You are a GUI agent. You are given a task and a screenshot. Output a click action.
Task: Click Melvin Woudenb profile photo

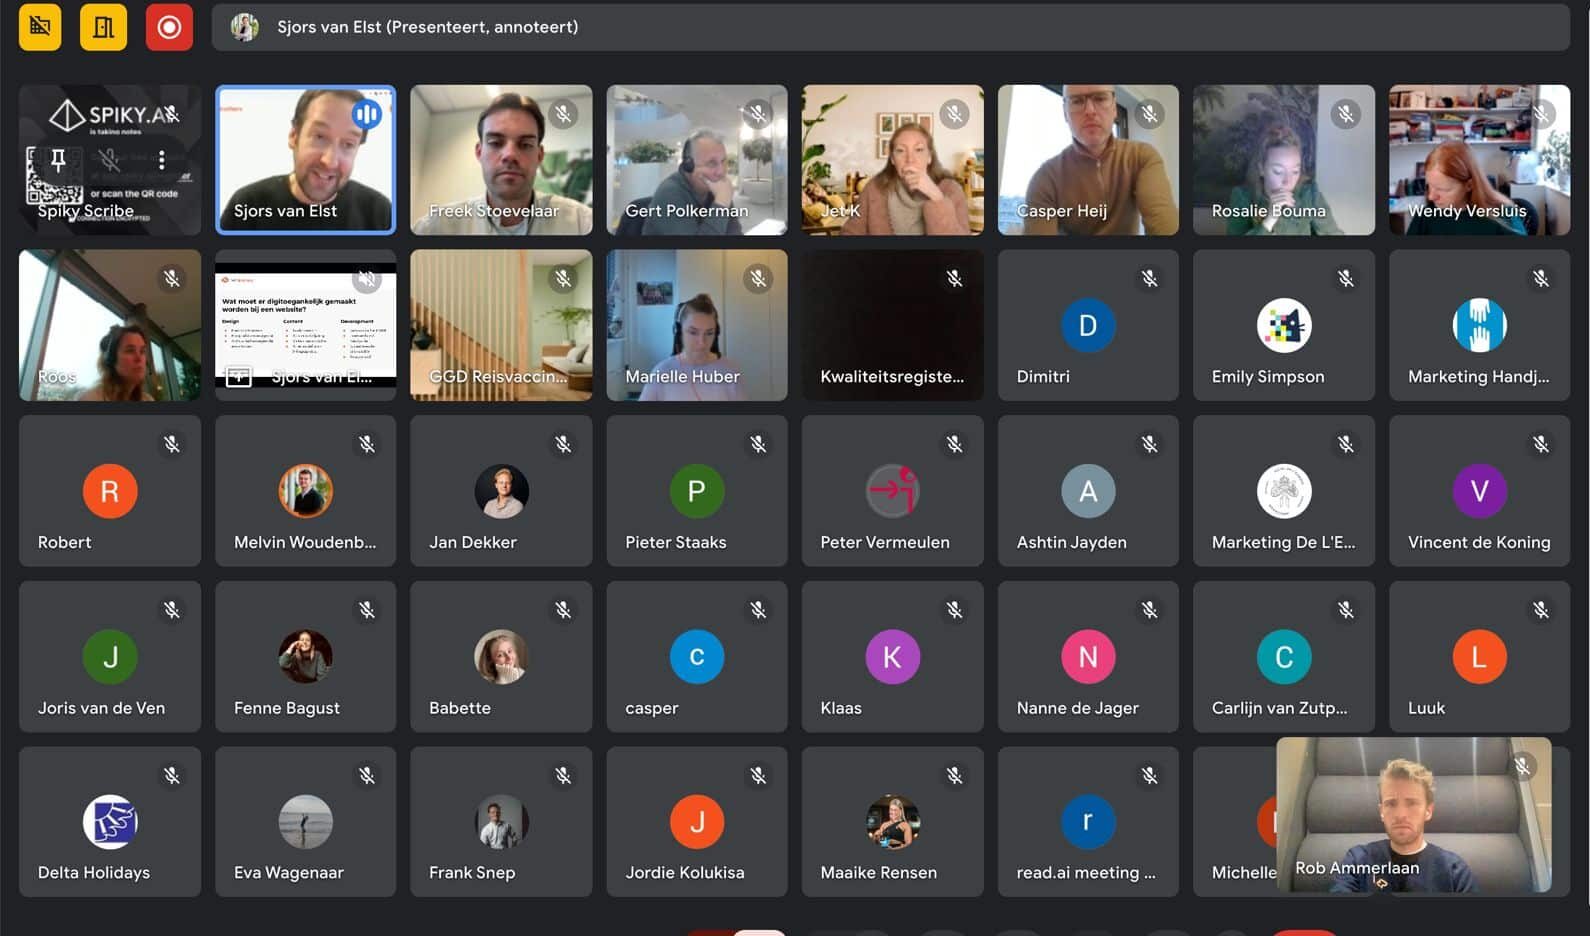(x=305, y=491)
